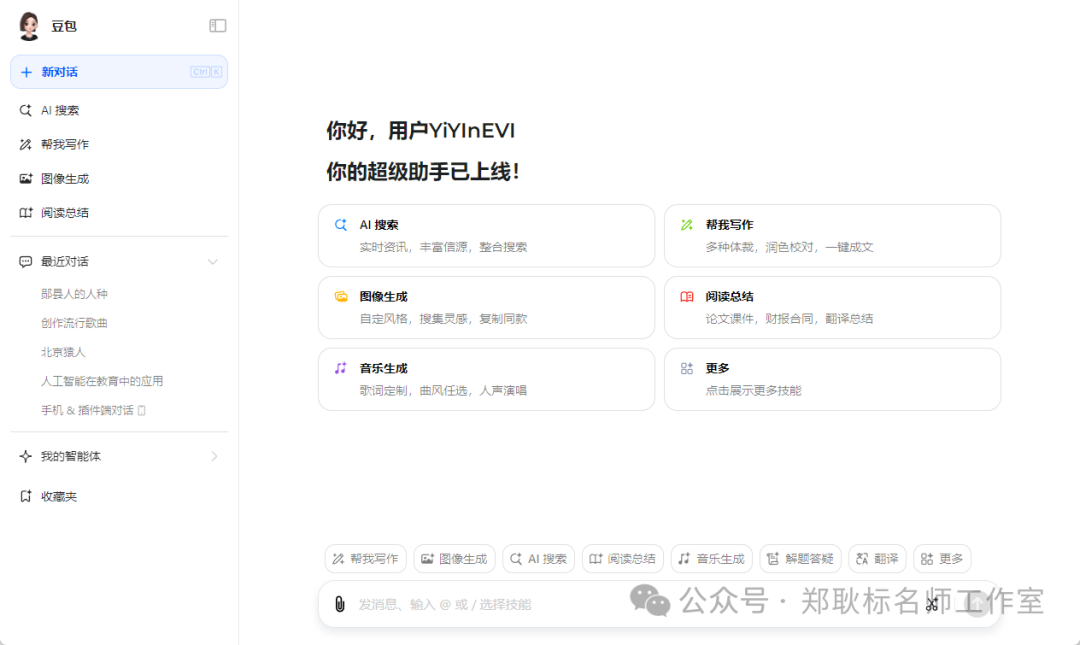Choose the AI 搜索 skill chip above input
Screen dimensions: 1080x645
click(539, 559)
